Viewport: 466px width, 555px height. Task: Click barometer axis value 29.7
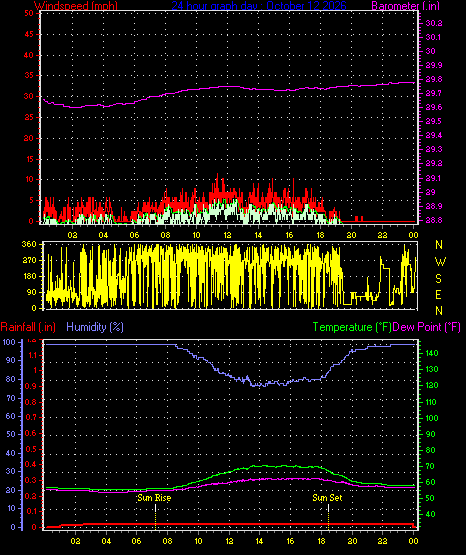coord(433,93)
